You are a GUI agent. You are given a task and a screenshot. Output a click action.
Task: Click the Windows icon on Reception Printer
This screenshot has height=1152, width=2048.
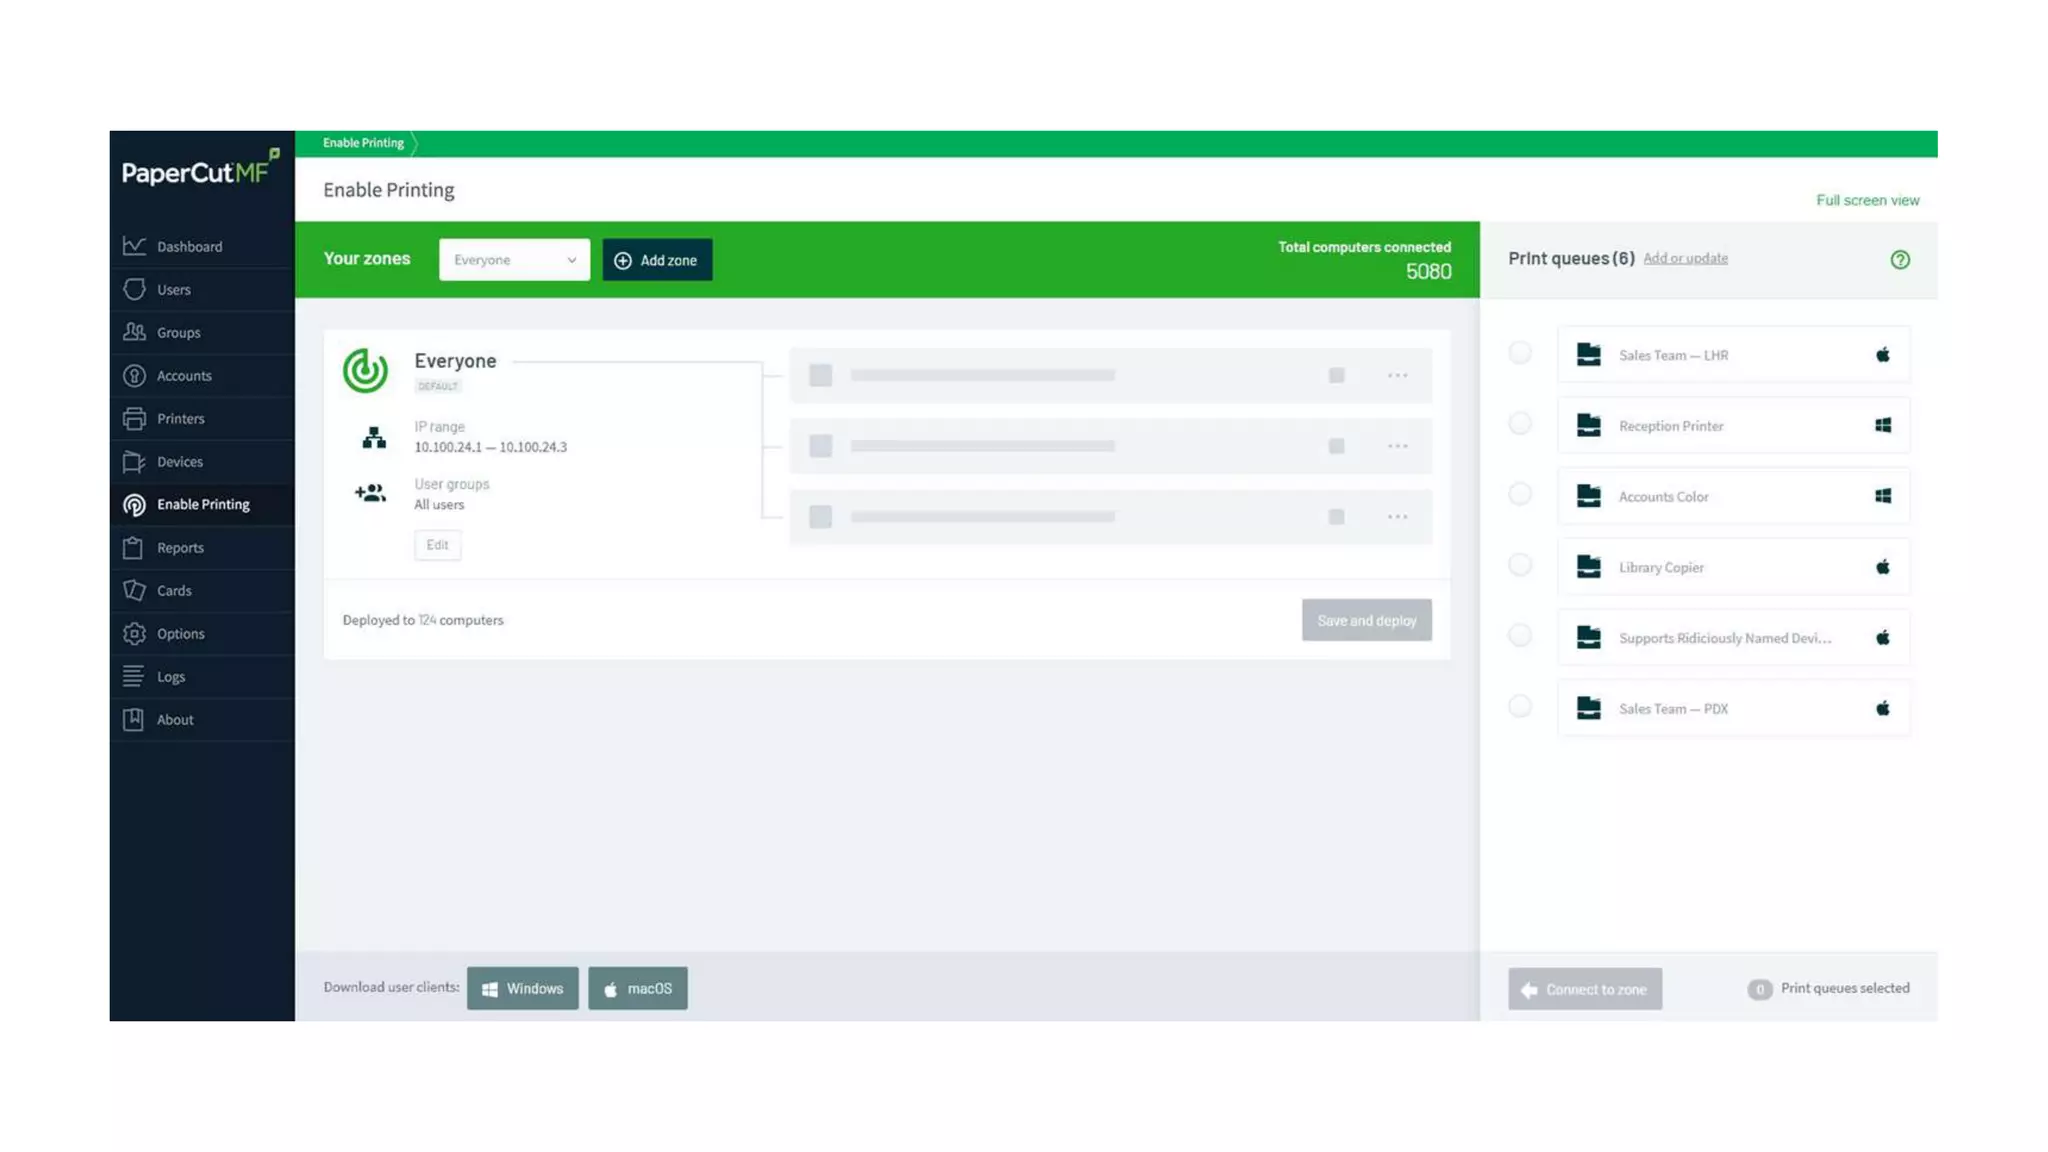coord(1882,426)
